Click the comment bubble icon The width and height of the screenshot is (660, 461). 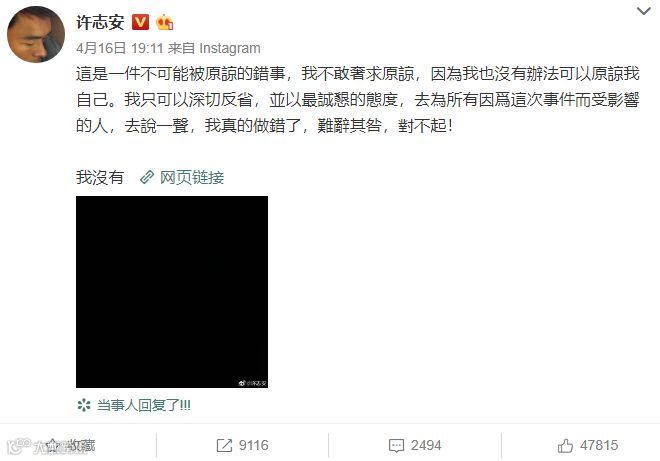tap(396, 445)
